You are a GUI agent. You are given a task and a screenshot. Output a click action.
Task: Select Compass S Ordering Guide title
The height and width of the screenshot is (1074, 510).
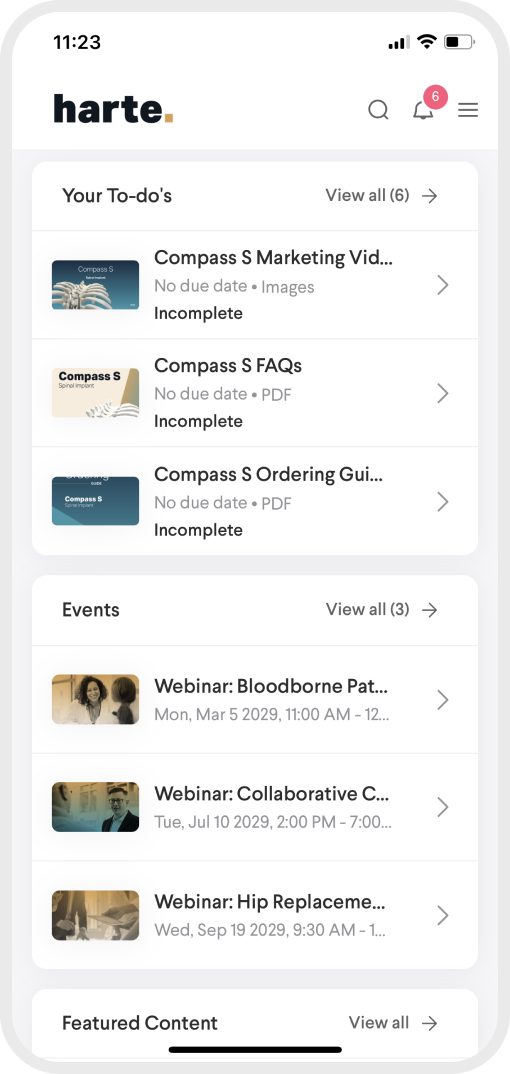[x=268, y=474]
